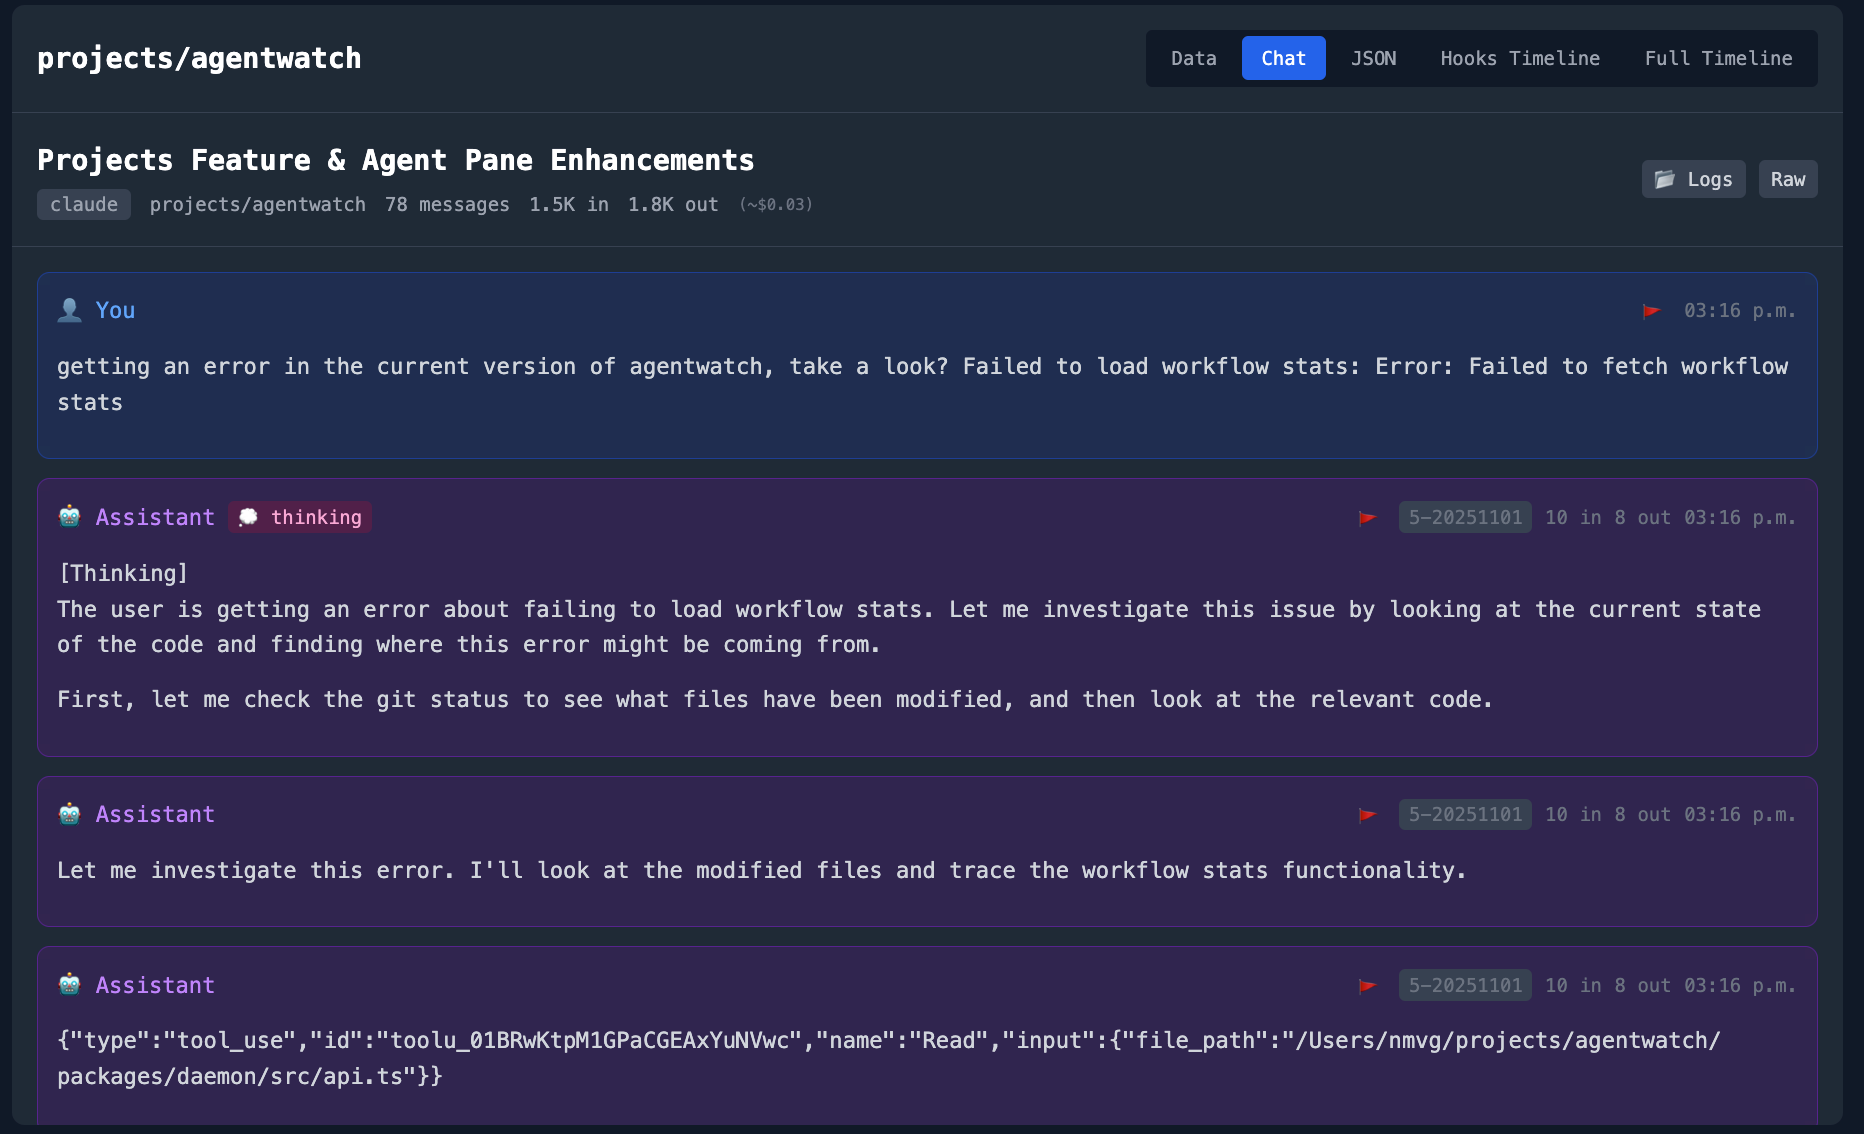
Task: Click the user avatar icon beside You
Action: point(69,310)
